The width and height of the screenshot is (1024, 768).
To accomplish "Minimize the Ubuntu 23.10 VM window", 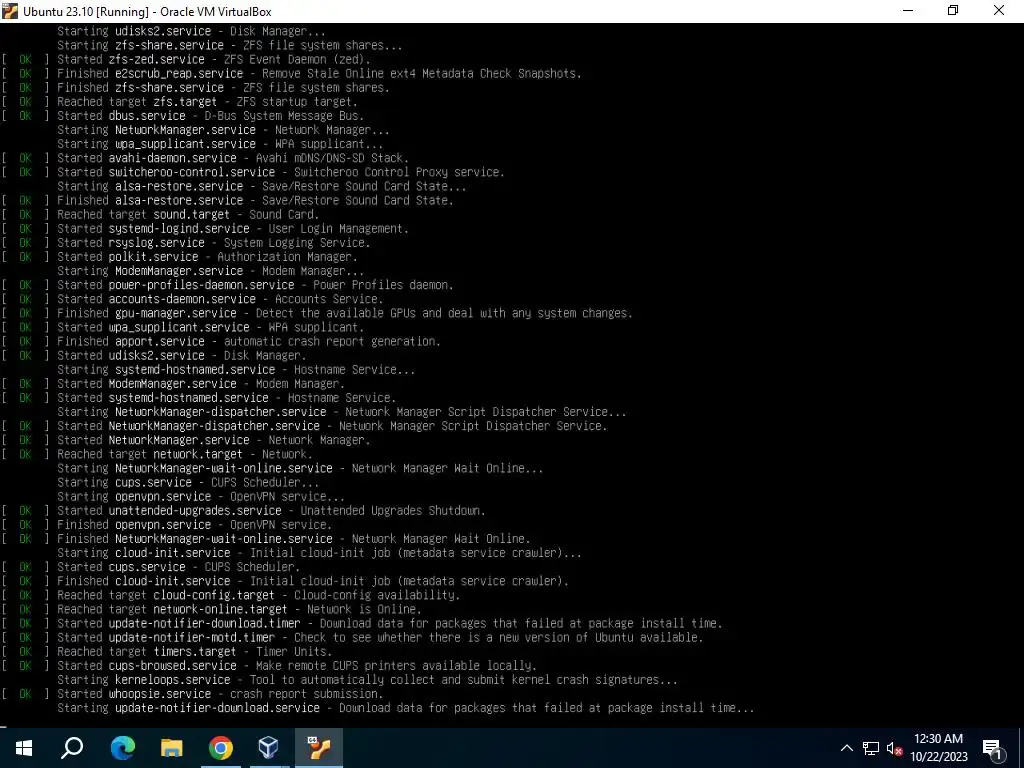I will click(908, 11).
